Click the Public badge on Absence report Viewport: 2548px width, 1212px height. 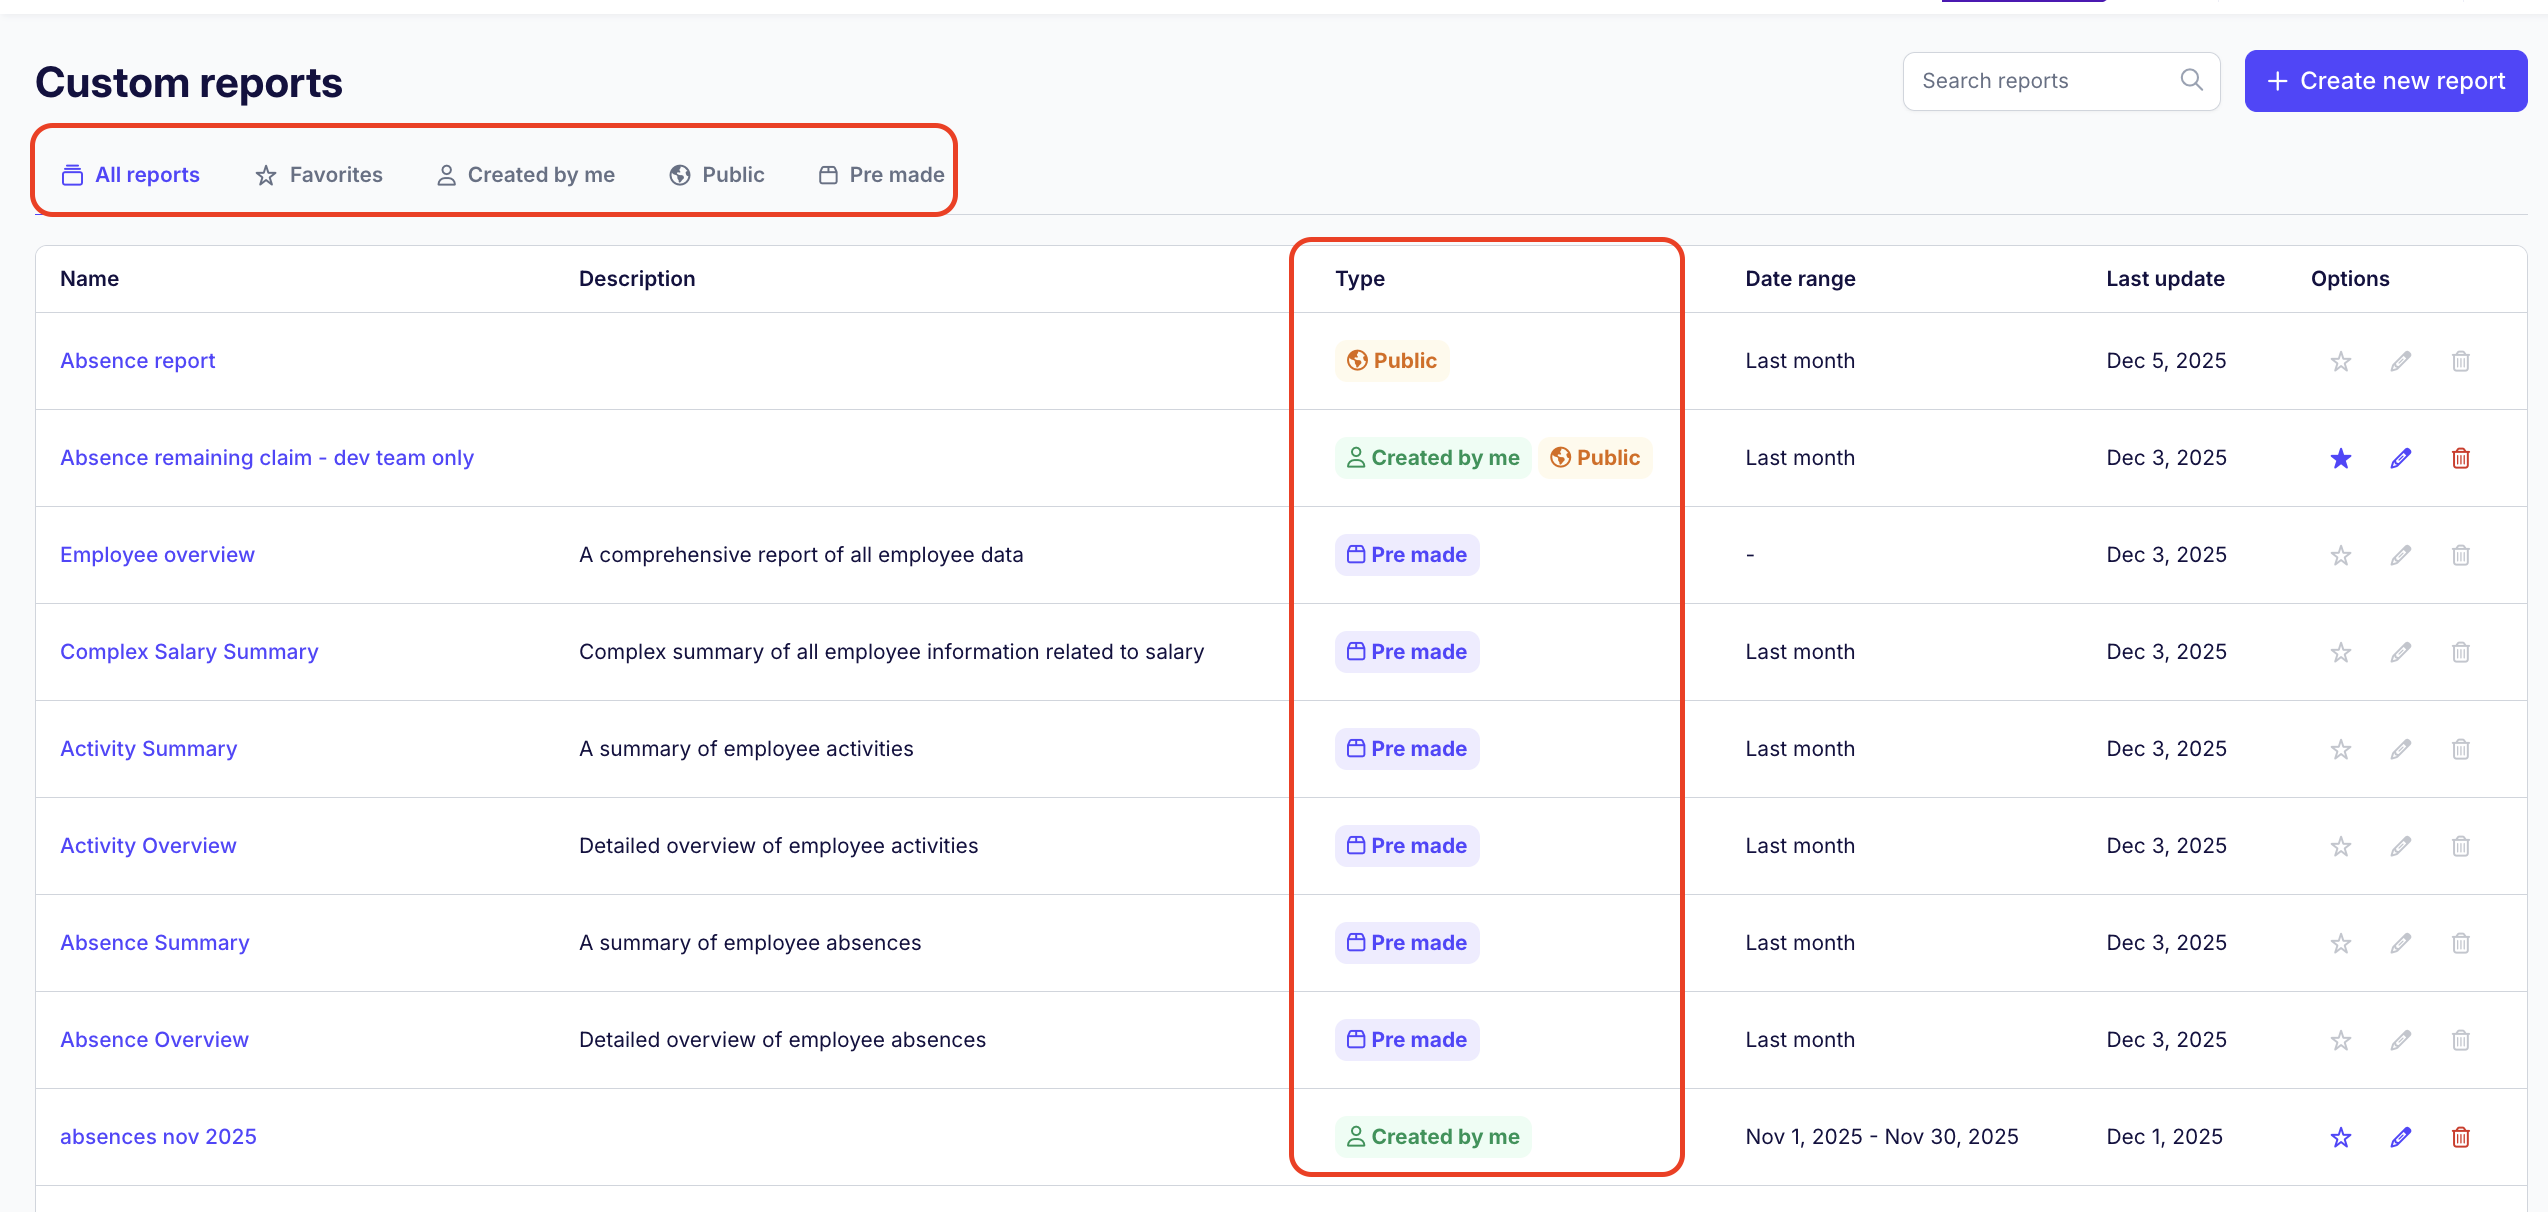coord(1391,361)
